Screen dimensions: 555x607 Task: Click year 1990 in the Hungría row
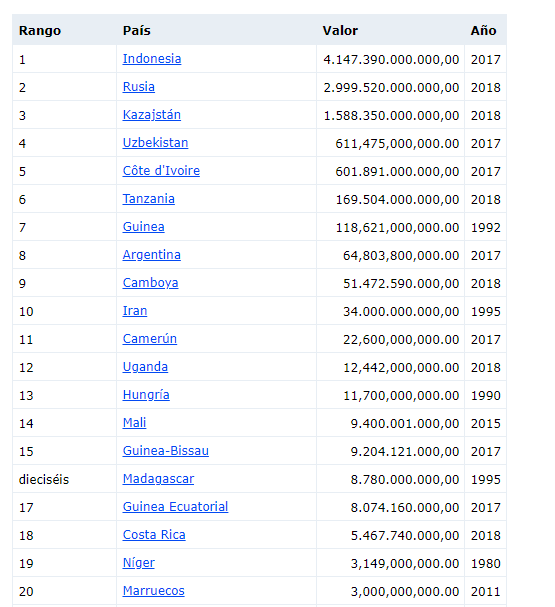tap(486, 396)
